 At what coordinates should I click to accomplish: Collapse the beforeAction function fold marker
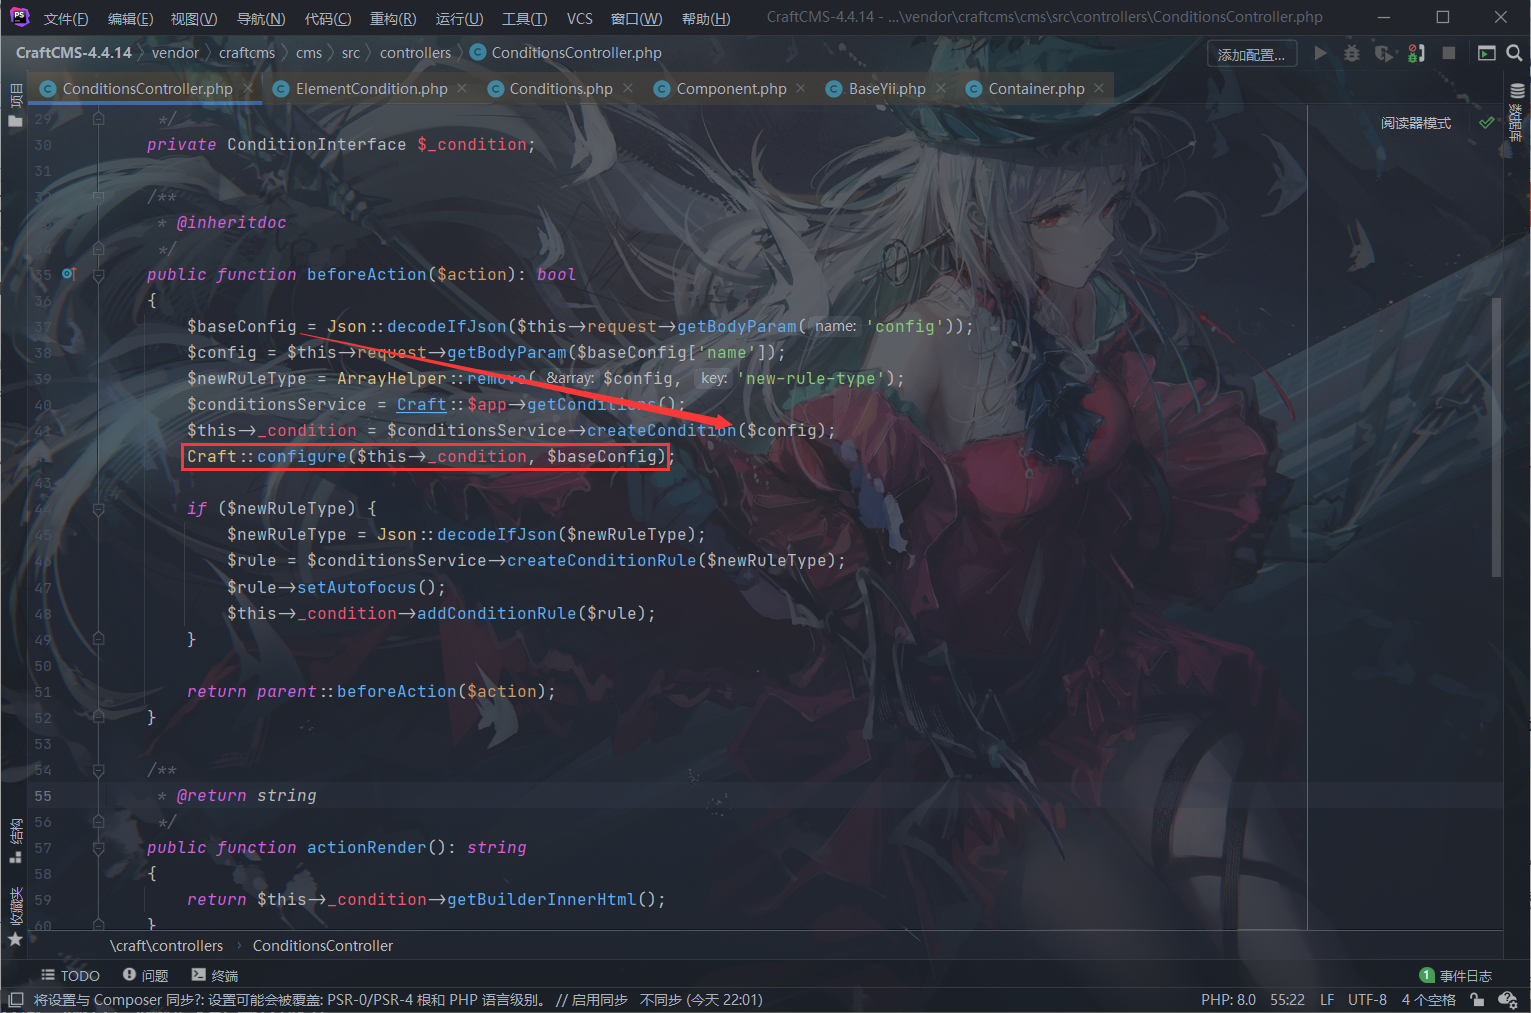click(x=98, y=274)
